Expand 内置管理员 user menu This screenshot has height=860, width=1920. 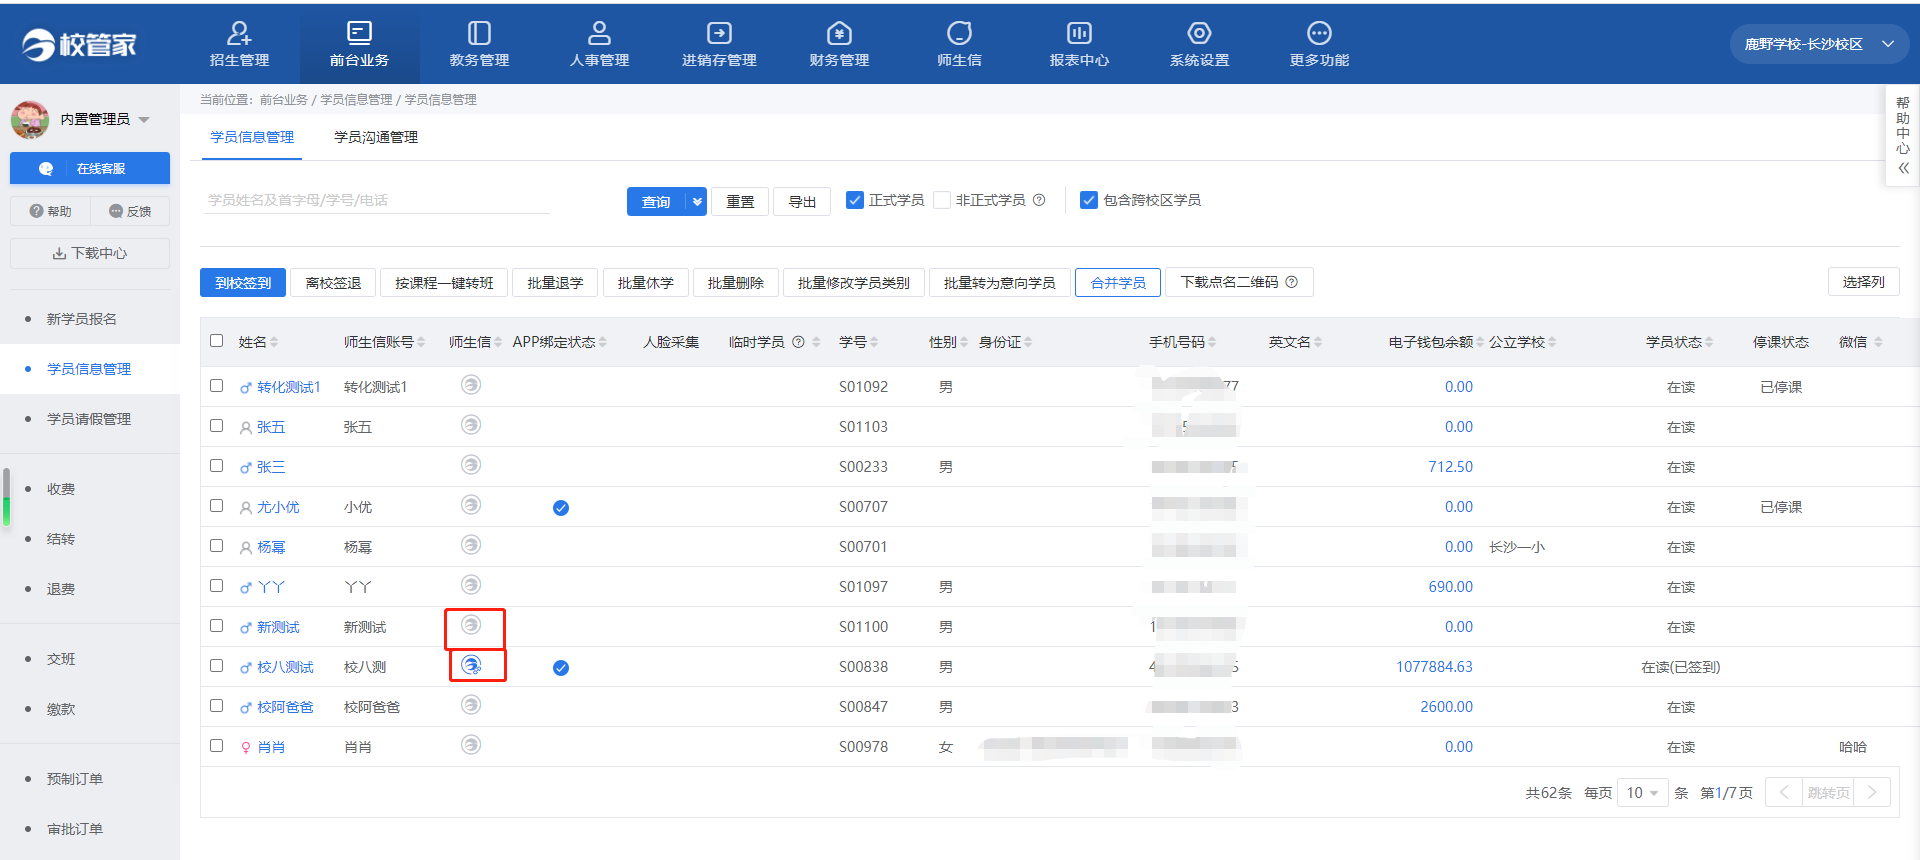pyautogui.click(x=145, y=120)
